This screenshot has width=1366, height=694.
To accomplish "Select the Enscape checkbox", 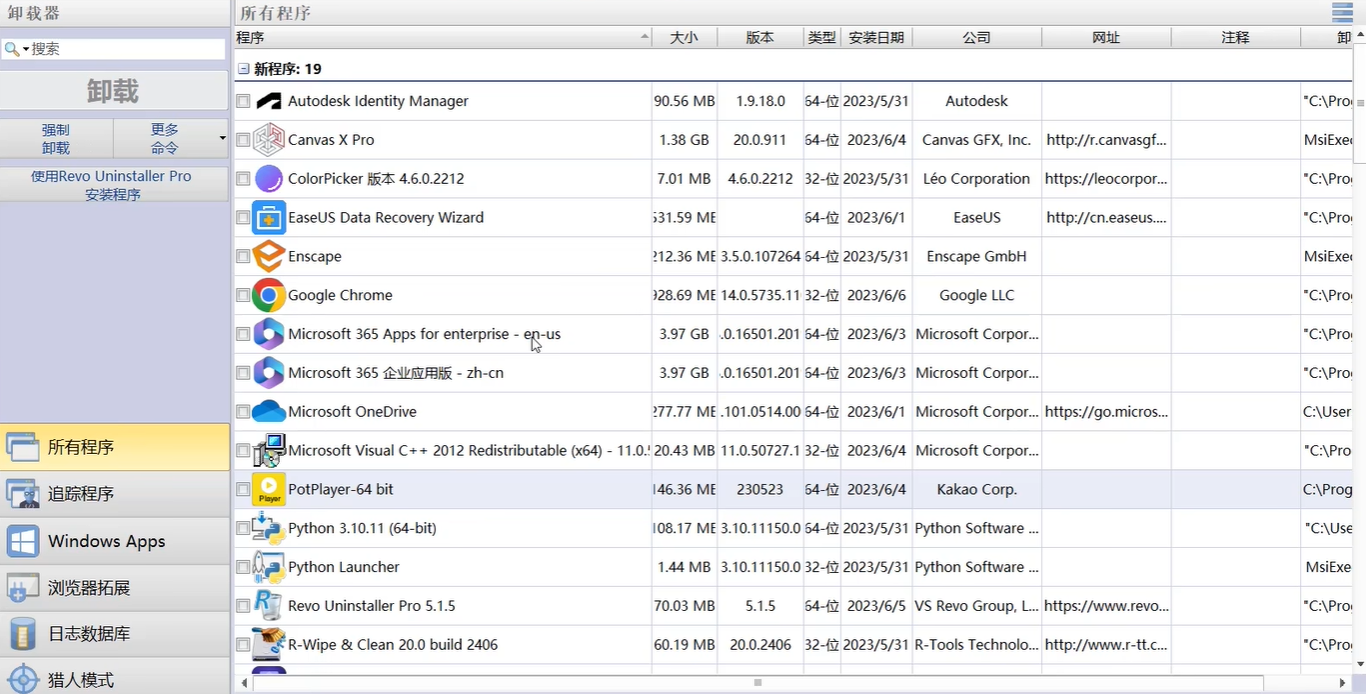I will (x=243, y=256).
